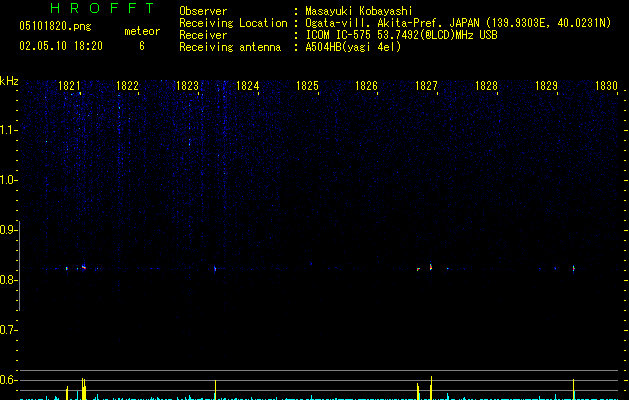
Task: Click the 1822 time marker
Action: pos(127,86)
